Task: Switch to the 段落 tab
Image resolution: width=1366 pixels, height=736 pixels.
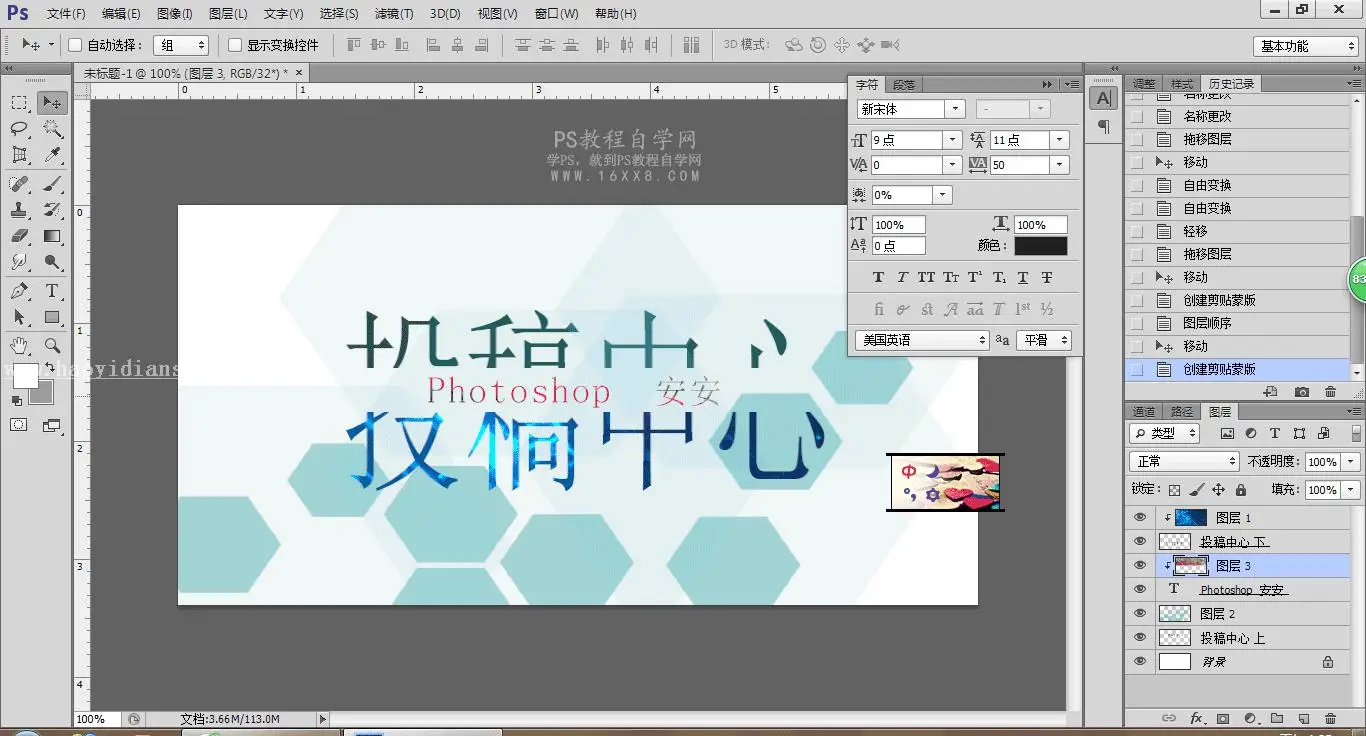Action: tap(903, 85)
